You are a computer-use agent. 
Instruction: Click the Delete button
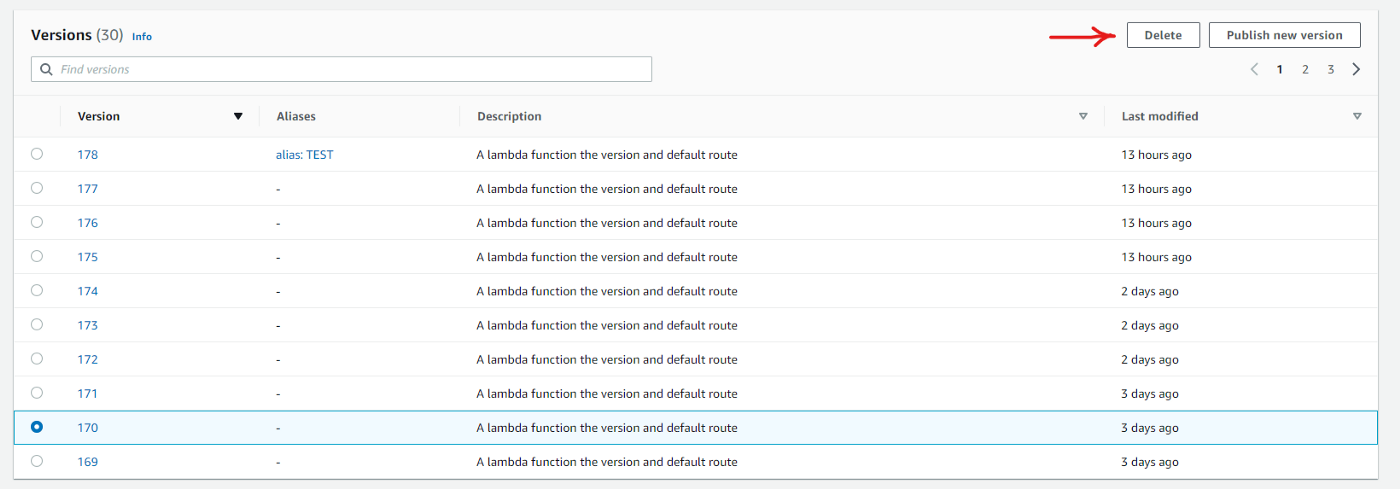coord(1163,35)
